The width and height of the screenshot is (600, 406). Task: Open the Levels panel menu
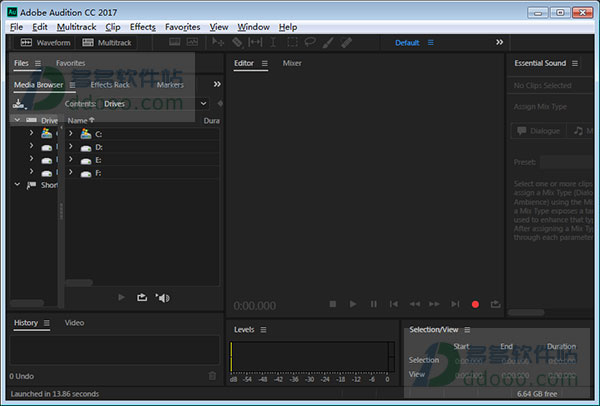pos(263,329)
